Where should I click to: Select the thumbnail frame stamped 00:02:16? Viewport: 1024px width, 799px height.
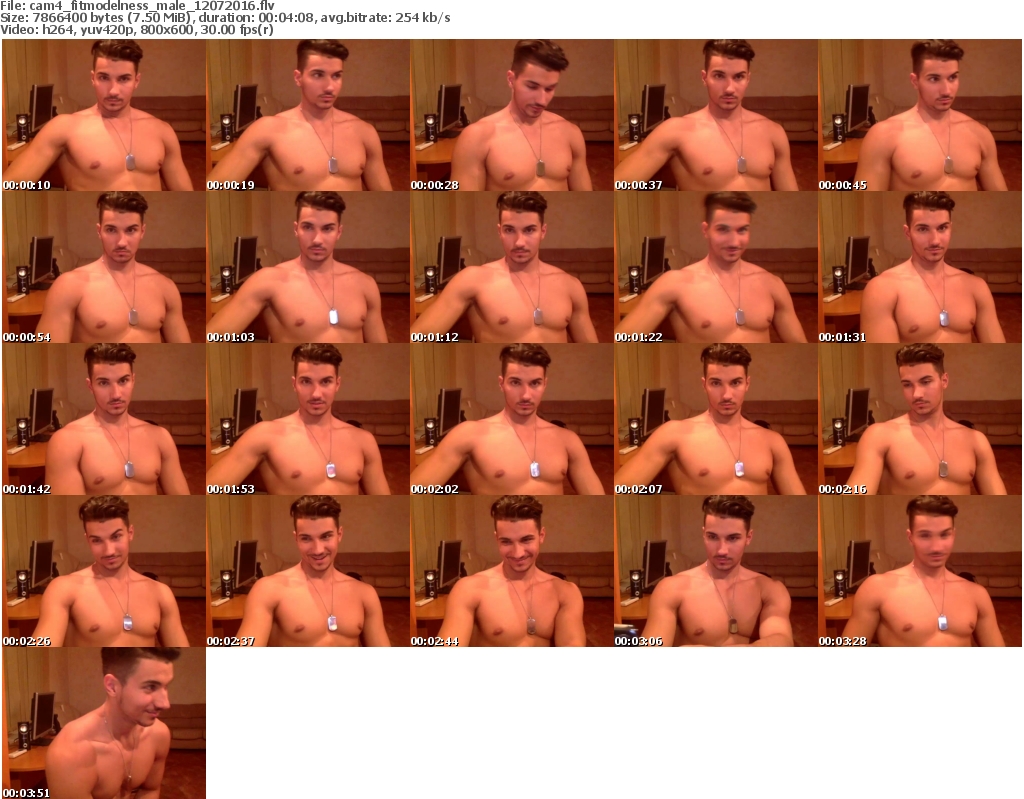click(x=920, y=419)
